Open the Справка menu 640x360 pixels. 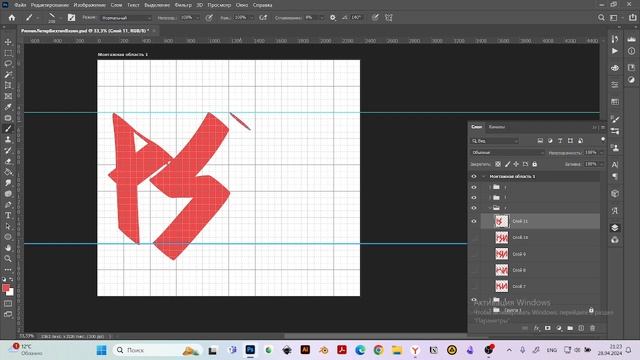(262, 5)
